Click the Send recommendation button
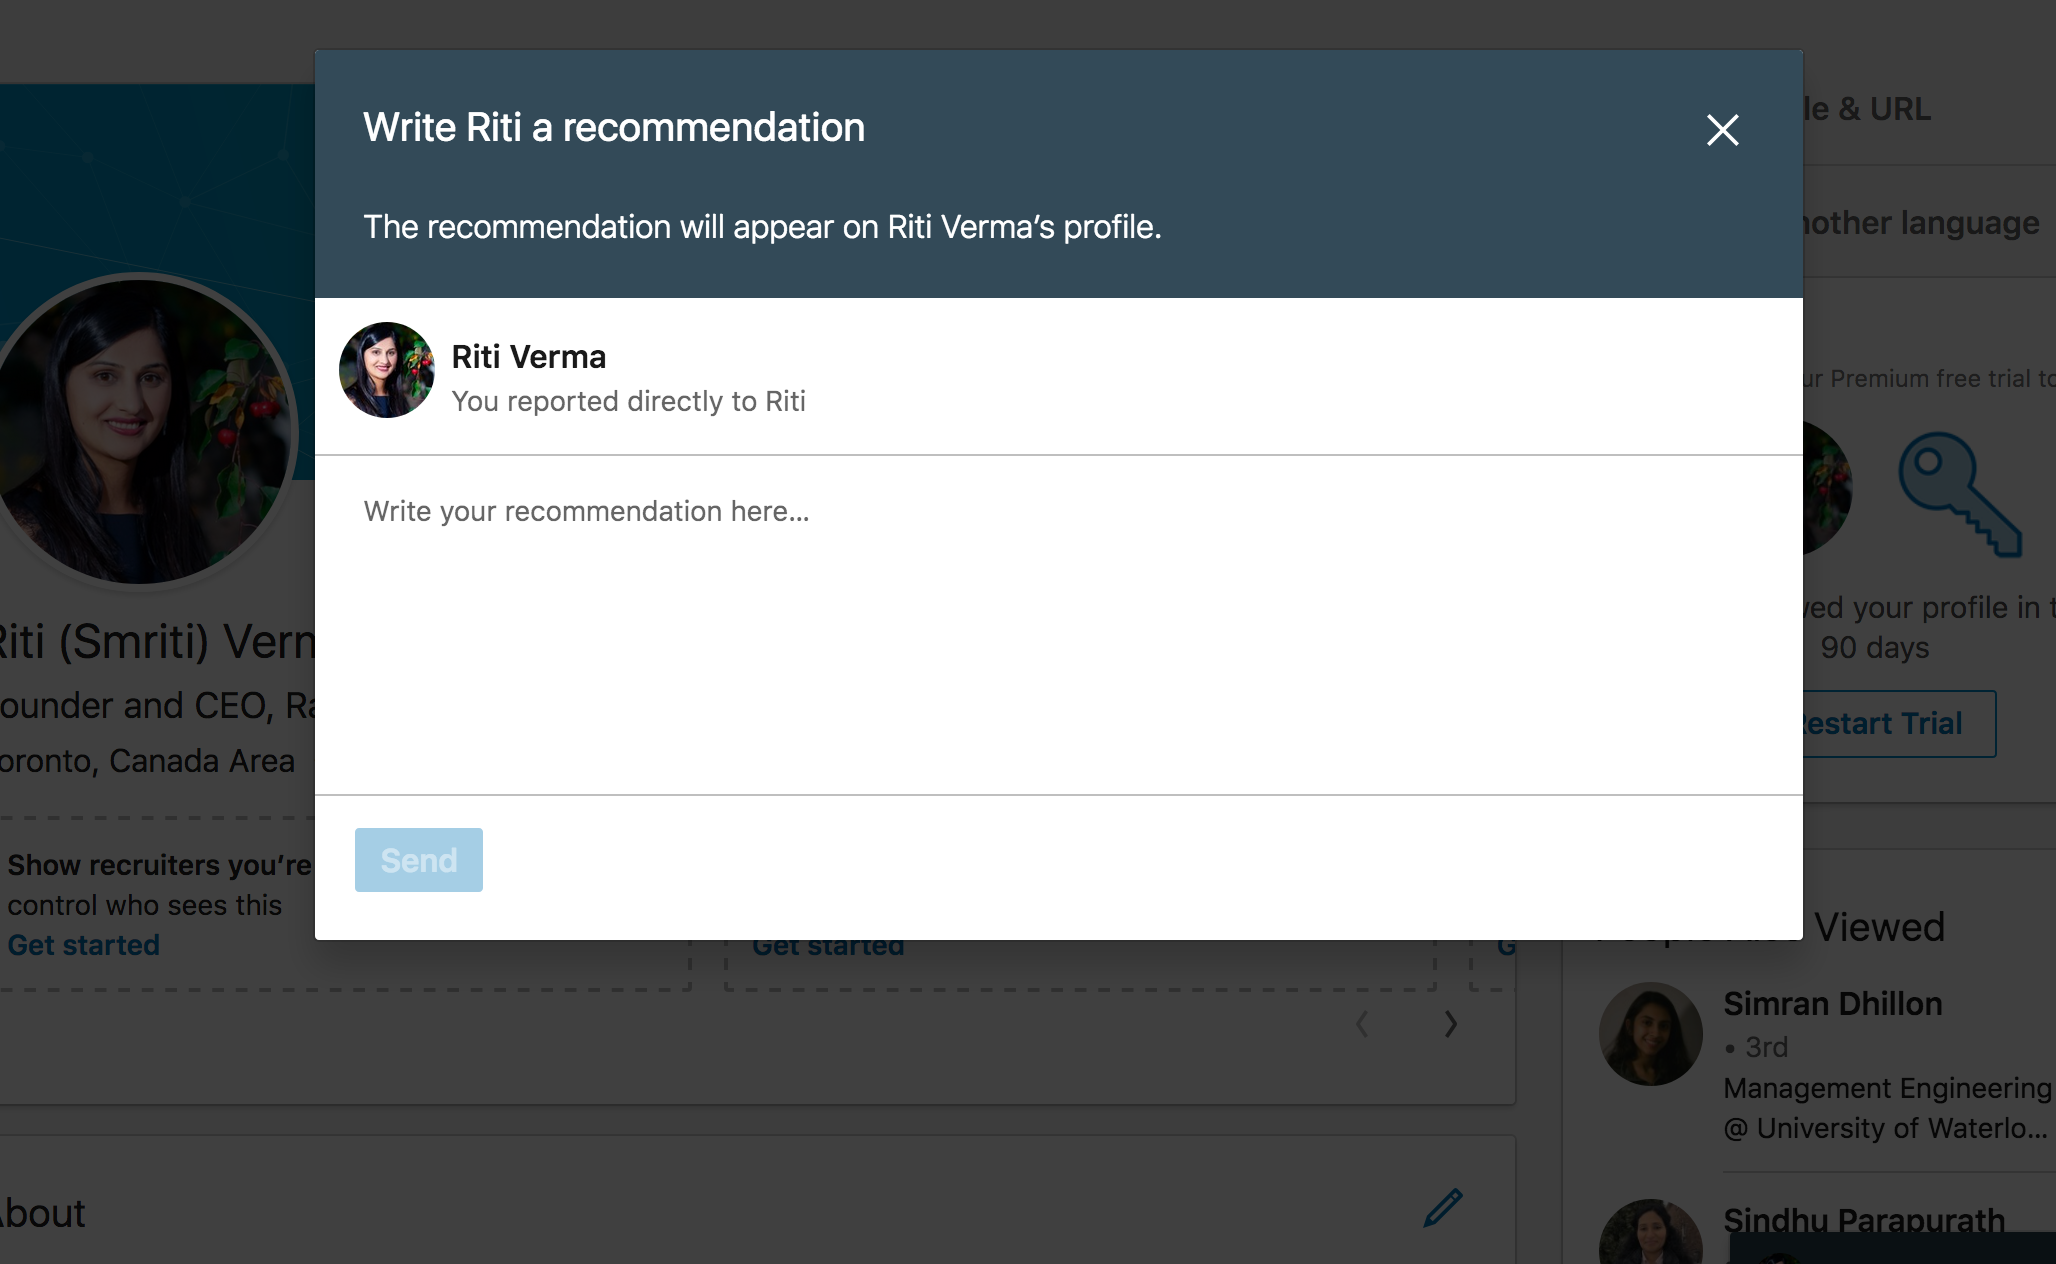This screenshot has width=2056, height=1264. coord(418,860)
